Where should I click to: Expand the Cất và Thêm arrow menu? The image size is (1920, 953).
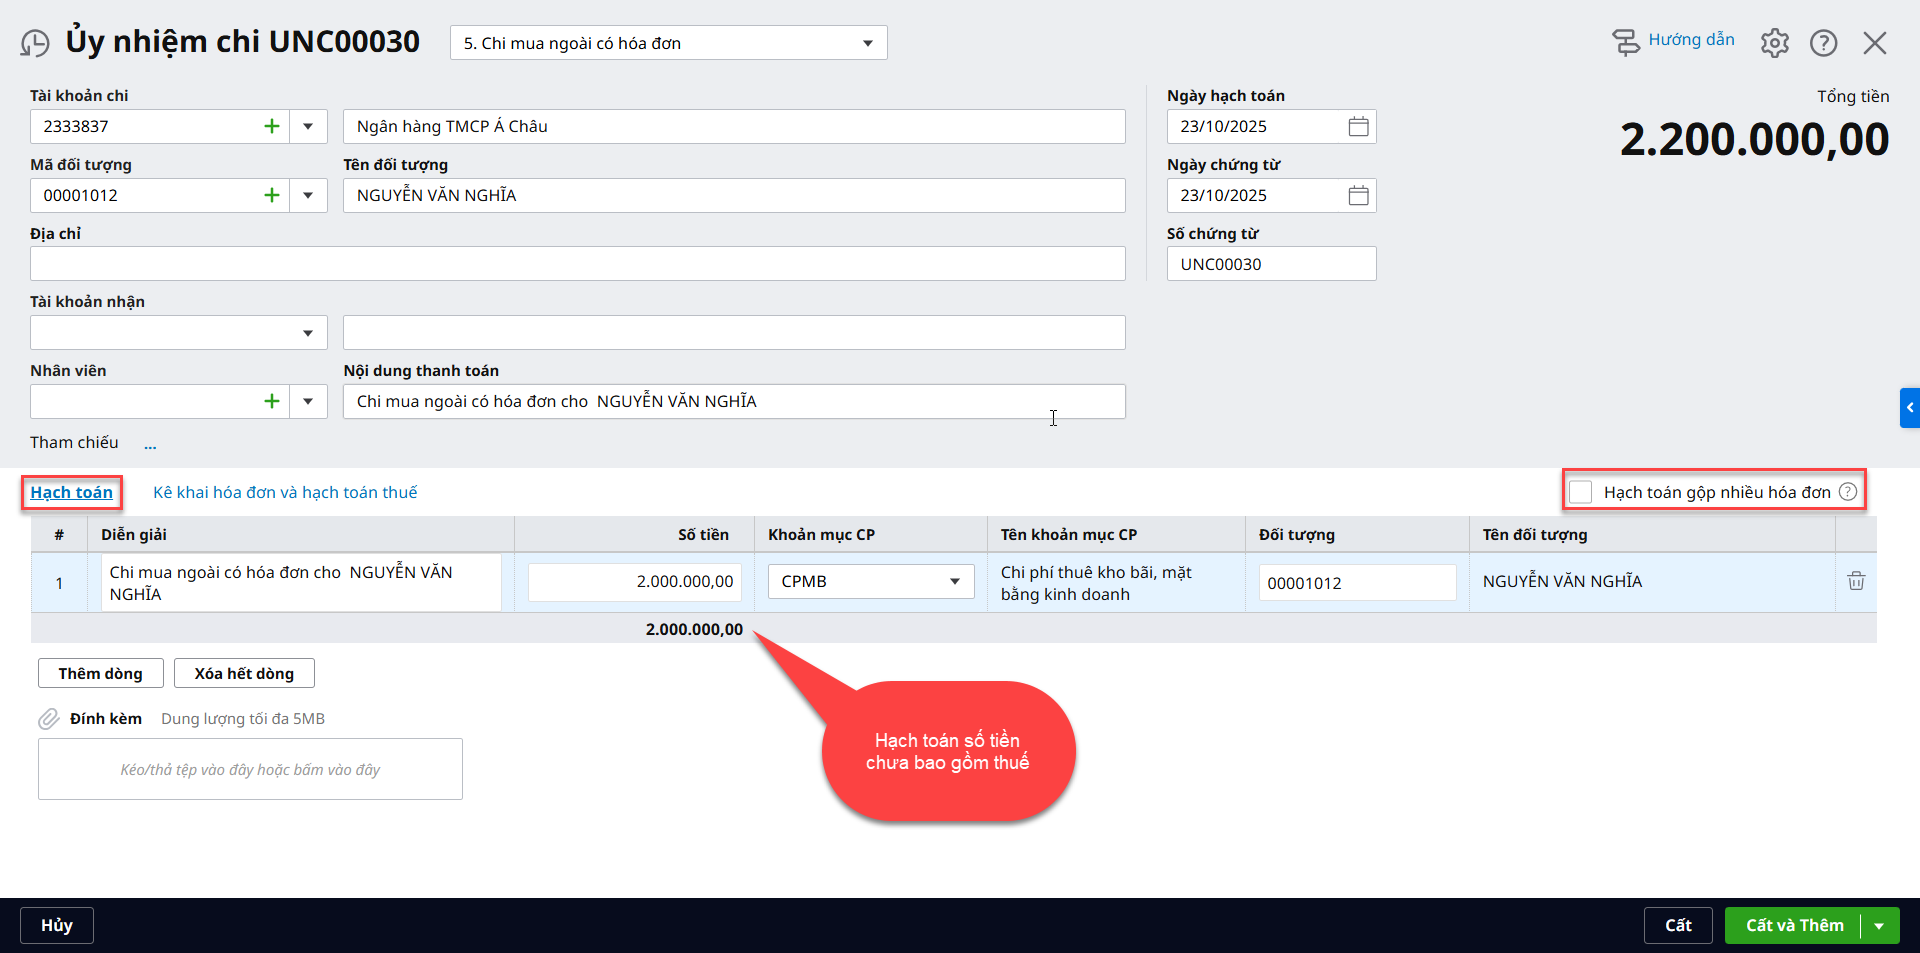pos(1879,926)
